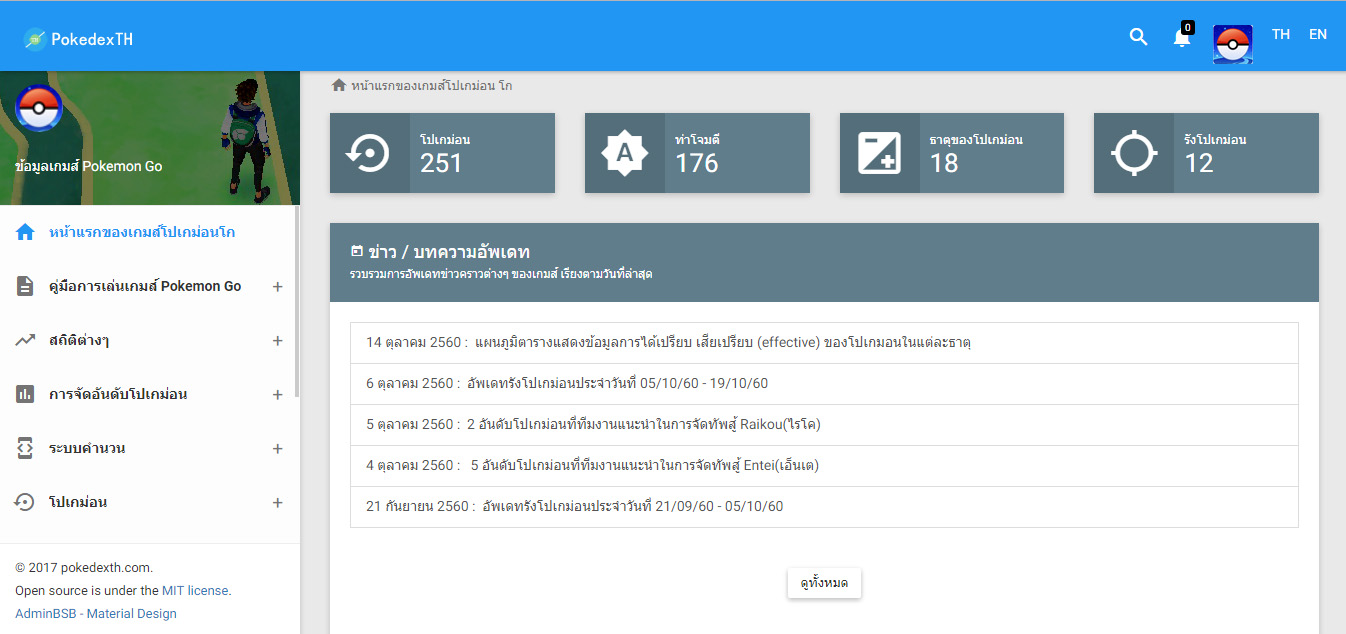The height and width of the screenshot is (634, 1346).
Task: Click the calendar icon beside ข่าว / บทความอัพเดท
Action: tap(356, 250)
